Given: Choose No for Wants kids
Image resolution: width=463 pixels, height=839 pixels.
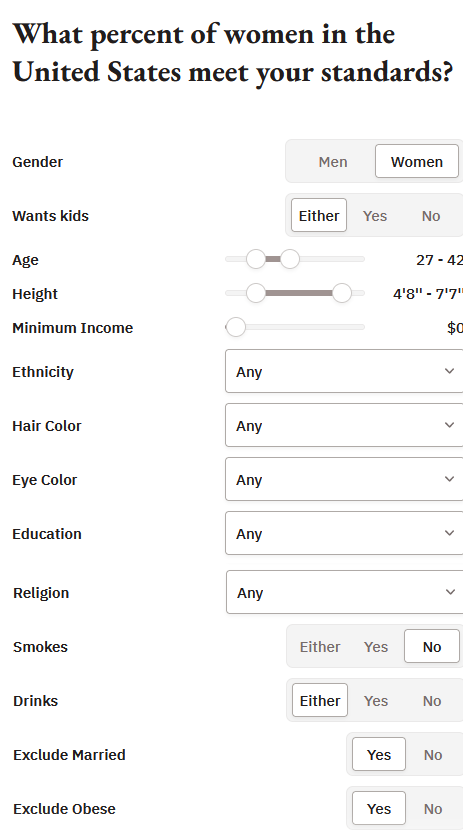Looking at the screenshot, I should pyautogui.click(x=431, y=216).
